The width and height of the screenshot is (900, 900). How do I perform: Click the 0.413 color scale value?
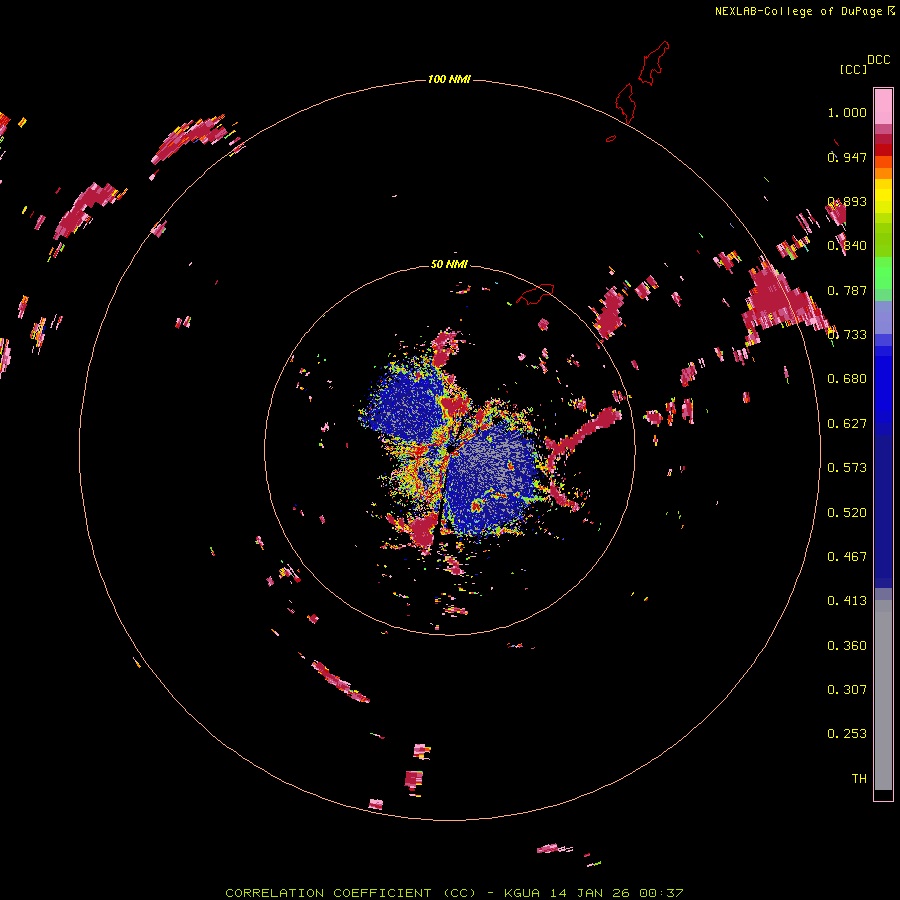[x=847, y=601]
